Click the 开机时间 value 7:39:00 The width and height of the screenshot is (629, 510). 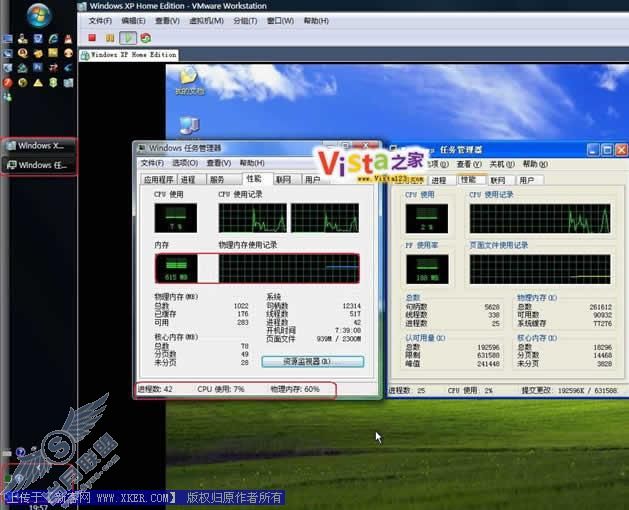click(x=348, y=330)
